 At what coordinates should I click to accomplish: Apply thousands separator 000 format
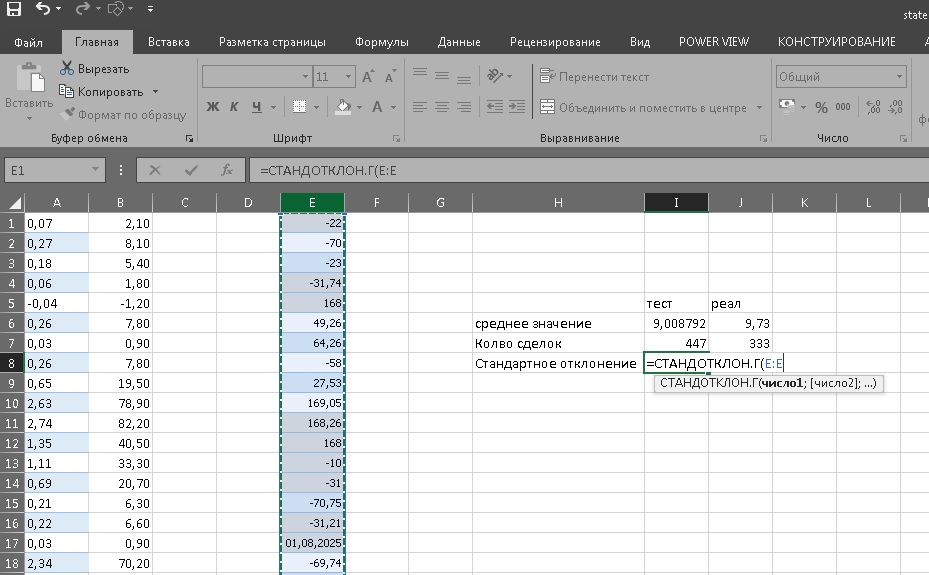pos(843,107)
